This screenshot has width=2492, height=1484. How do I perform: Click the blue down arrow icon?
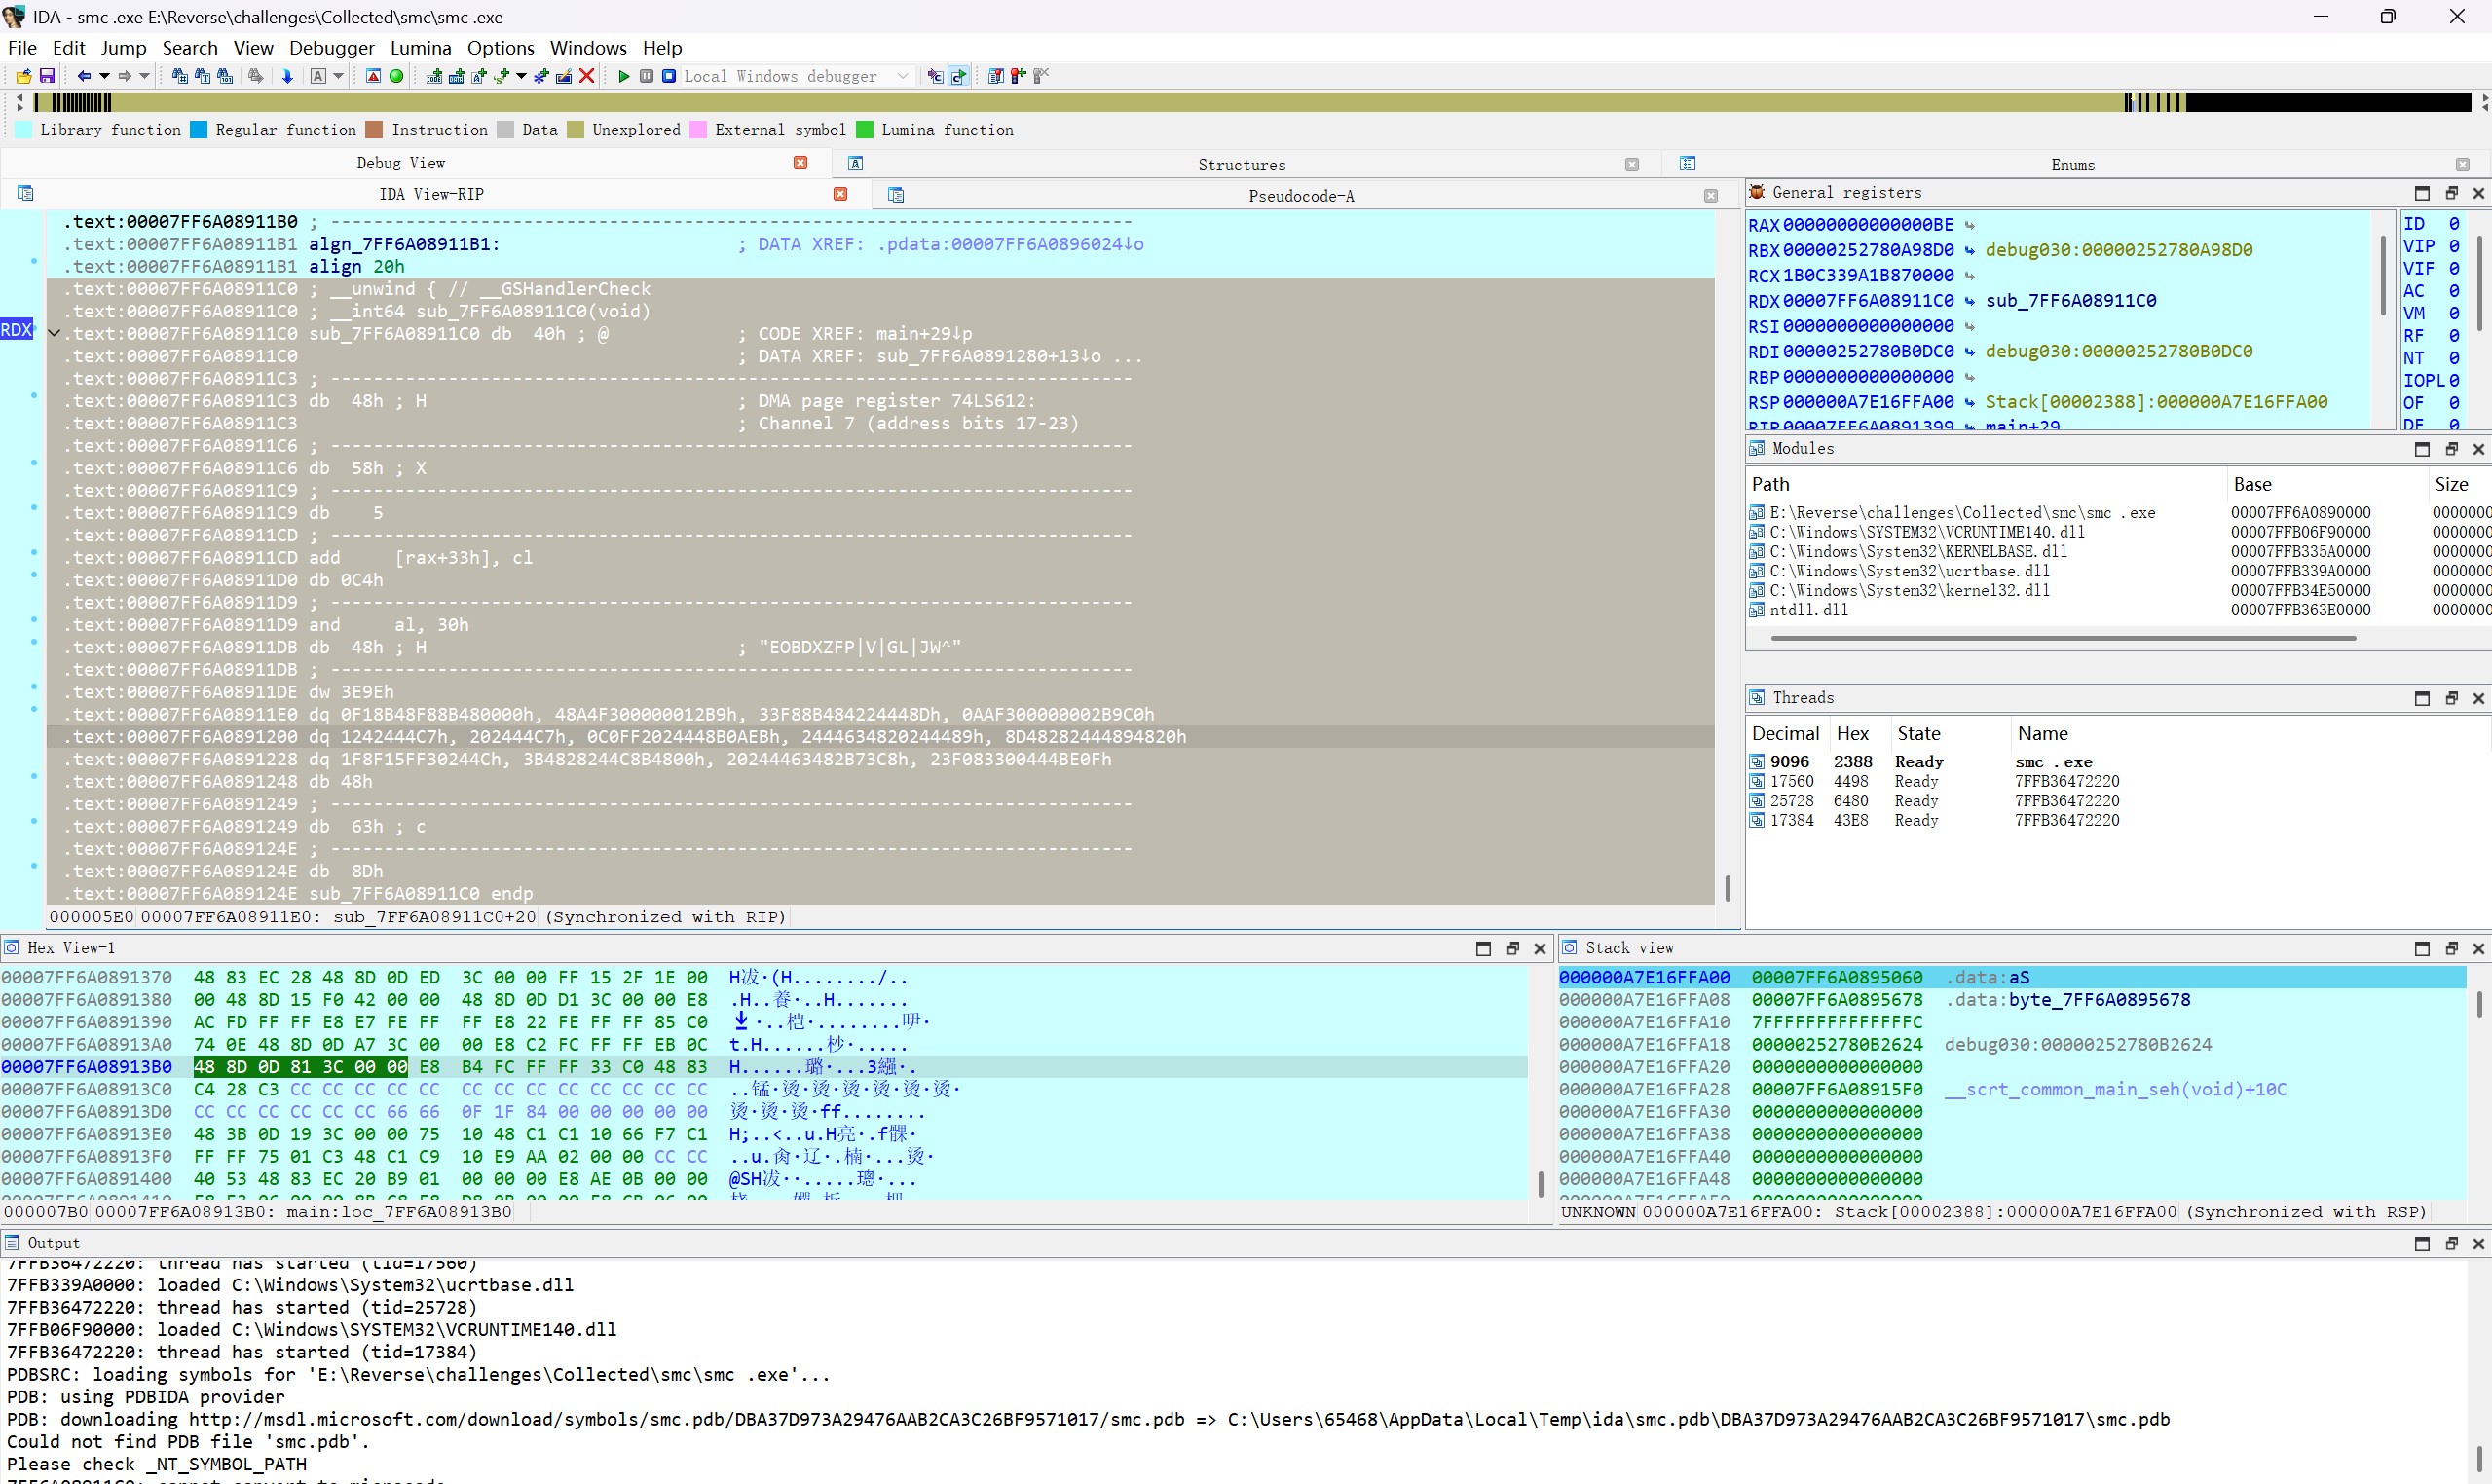[x=288, y=76]
